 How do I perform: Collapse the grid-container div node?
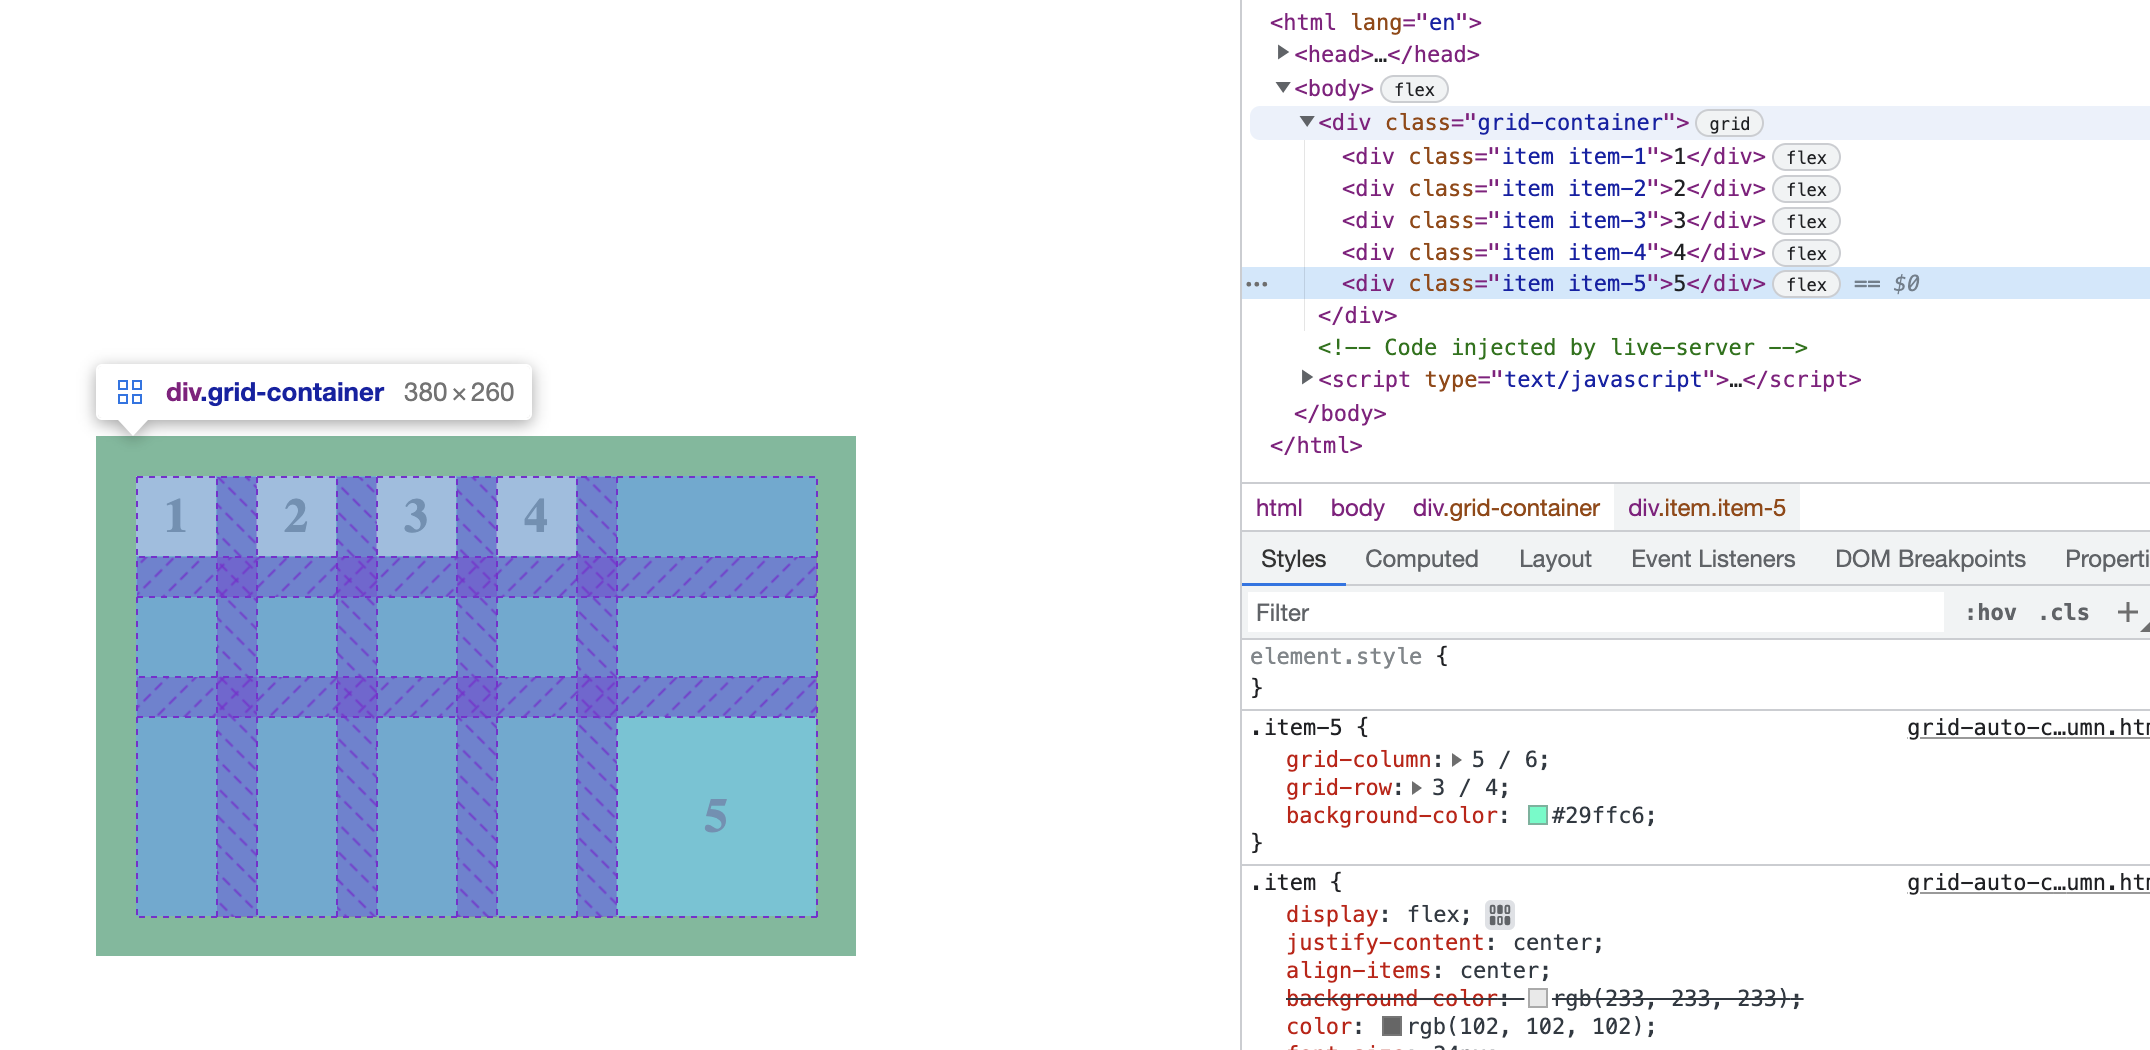point(1306,122)
